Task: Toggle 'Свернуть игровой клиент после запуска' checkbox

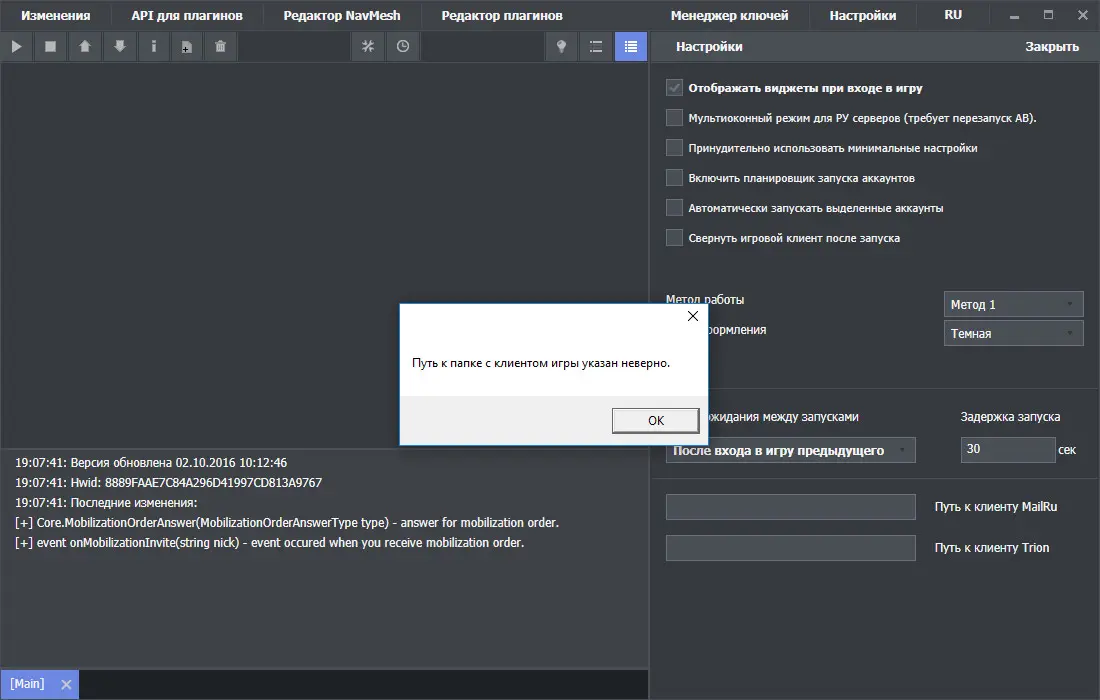Action: [674, 238]
